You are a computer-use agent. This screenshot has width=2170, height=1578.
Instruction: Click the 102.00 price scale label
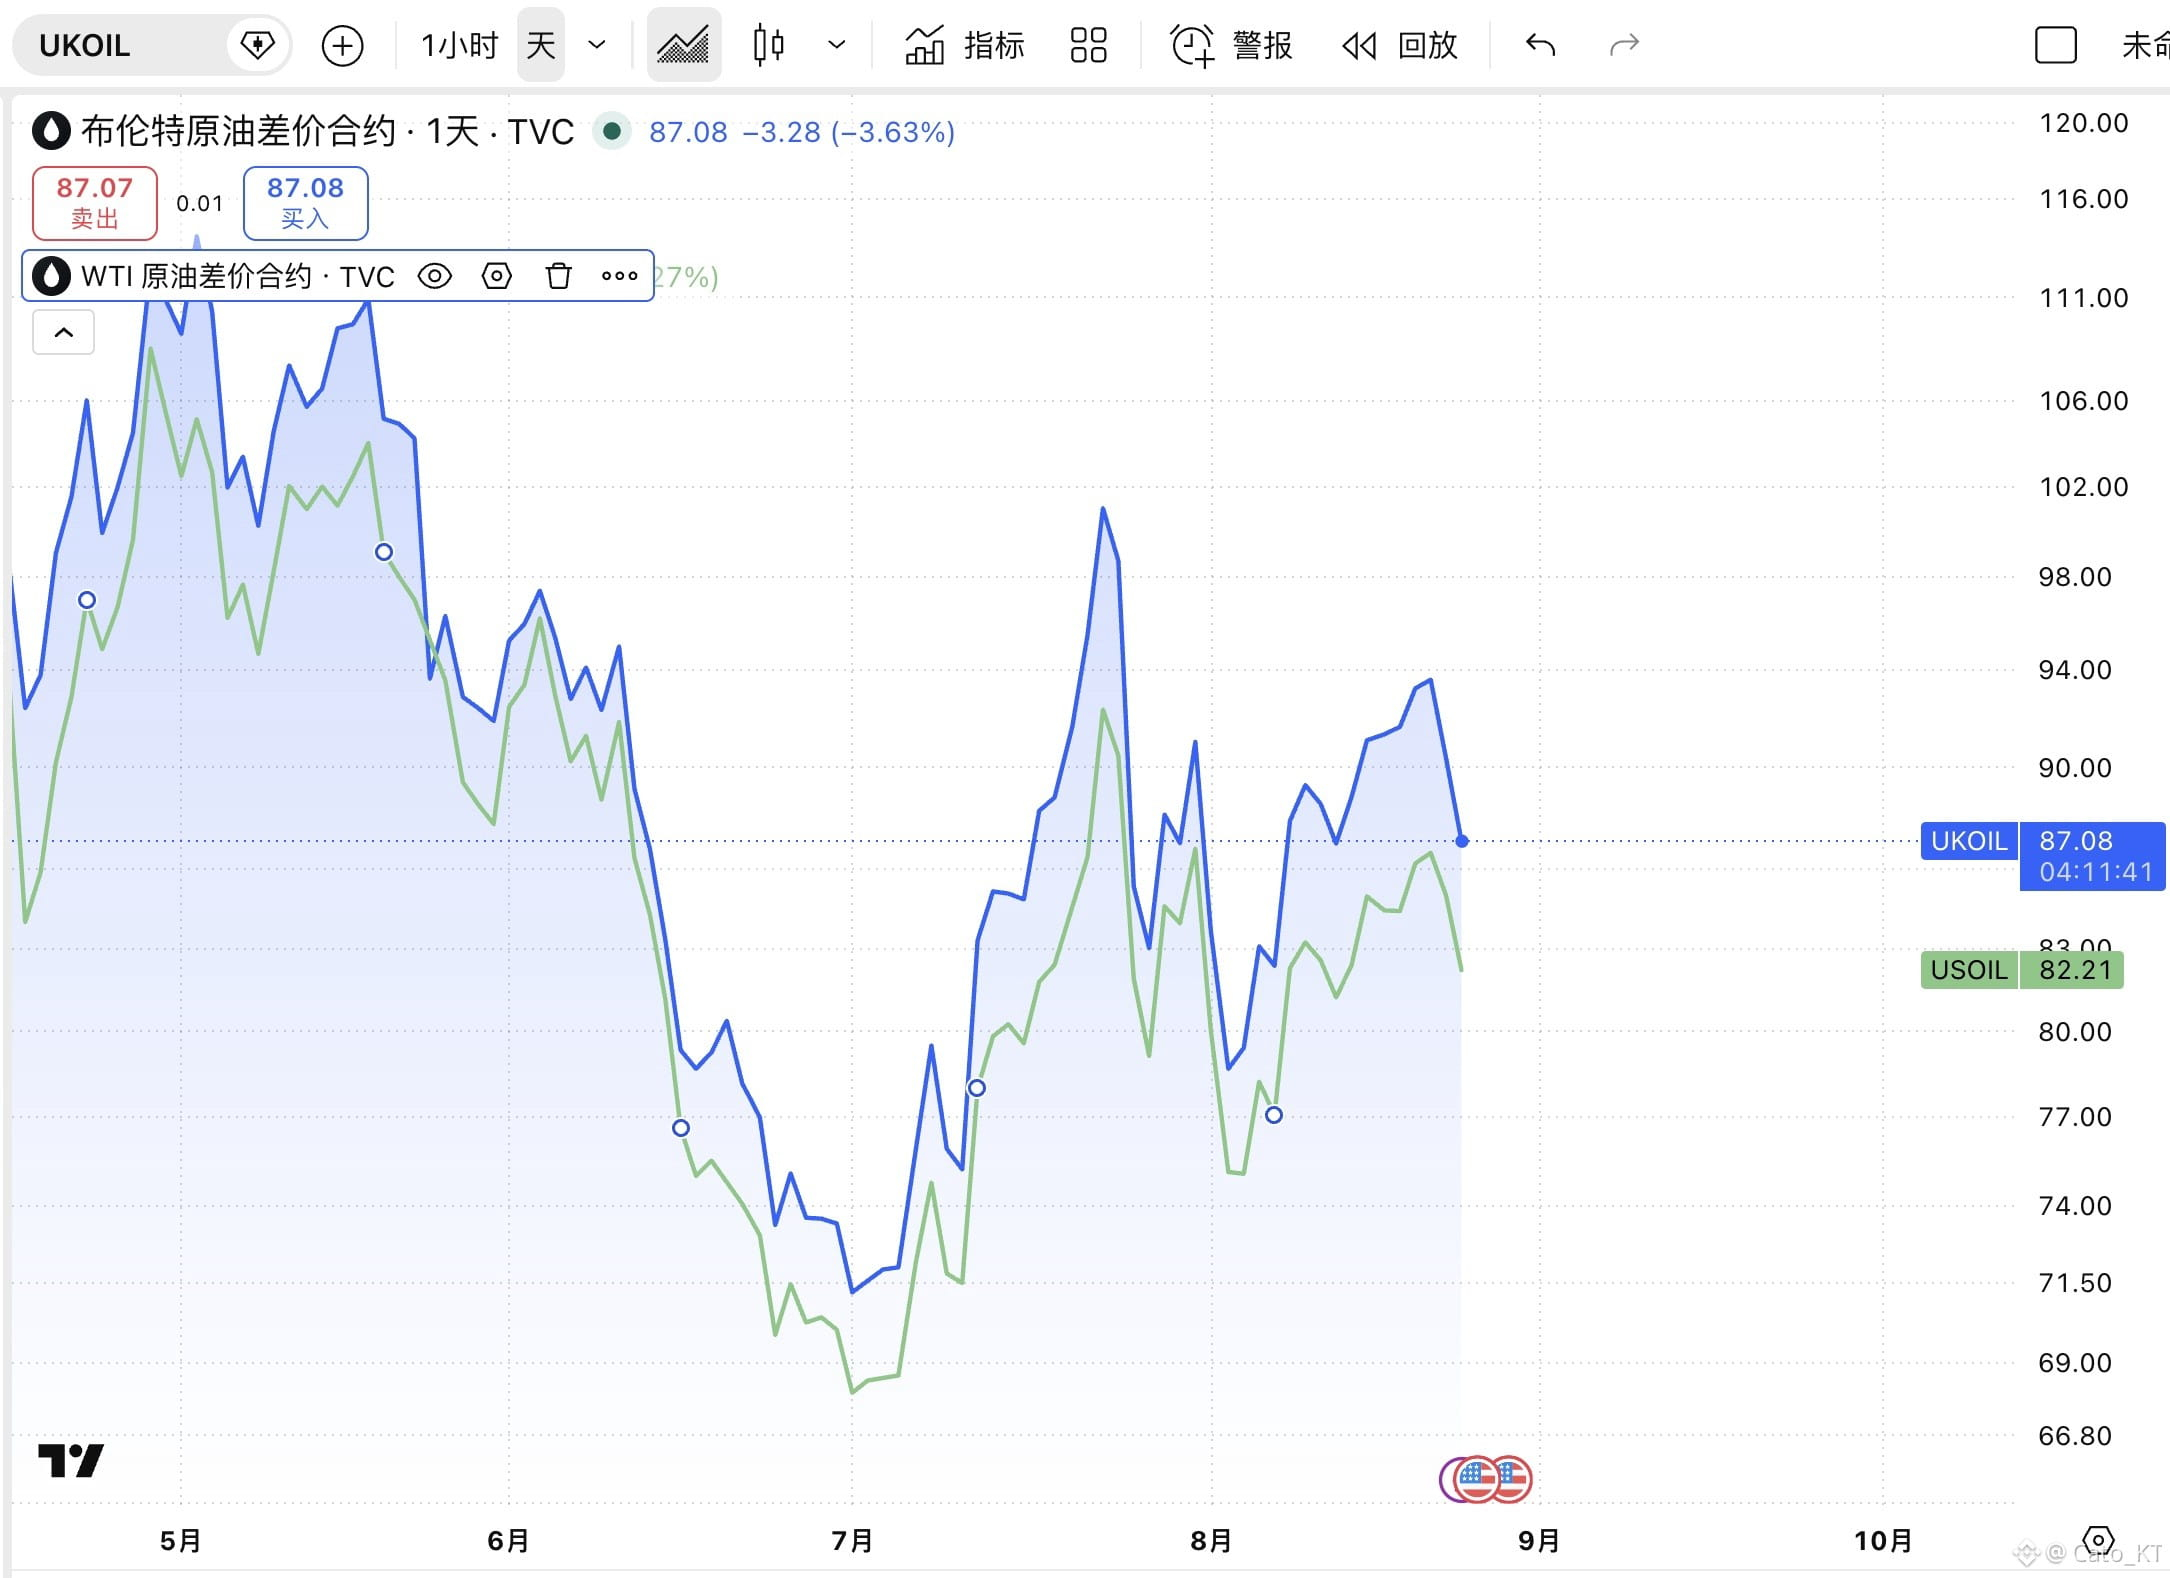pos(2084,487)
